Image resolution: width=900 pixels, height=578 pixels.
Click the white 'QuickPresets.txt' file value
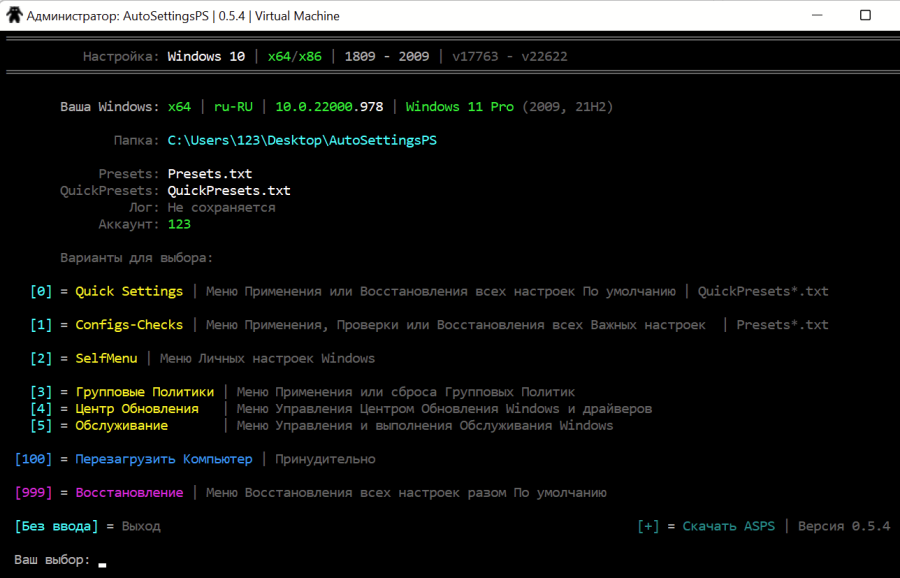point(229,191)
